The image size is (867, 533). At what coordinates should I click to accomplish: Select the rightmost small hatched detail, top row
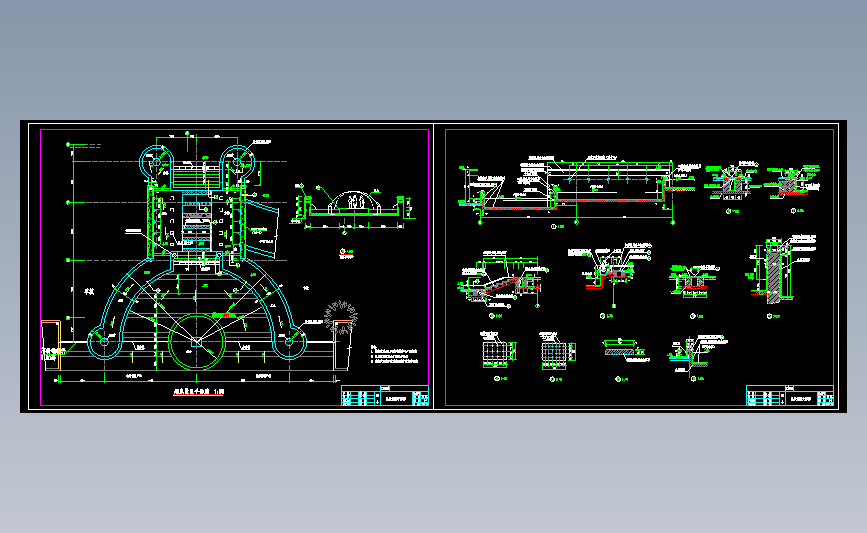coord(794,181)
